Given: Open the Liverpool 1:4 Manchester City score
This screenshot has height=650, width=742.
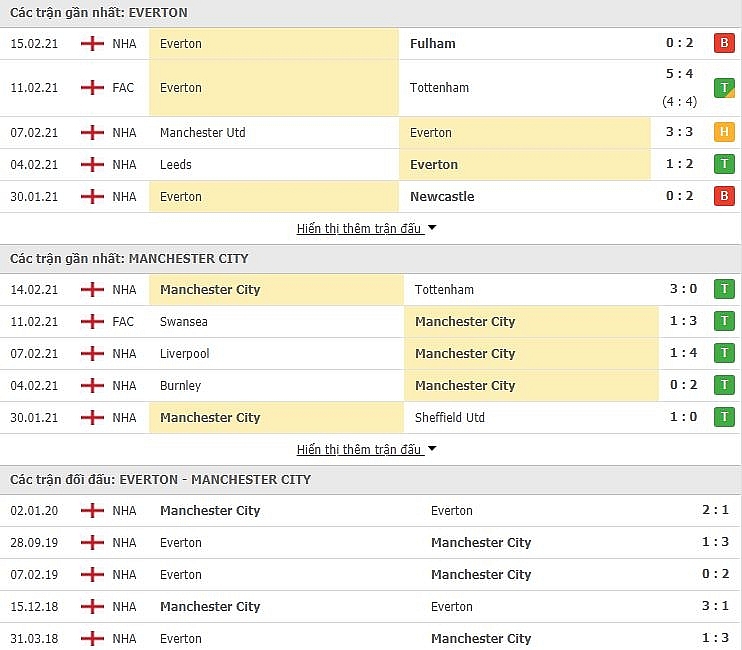Looking at the screenshot, I should tap(683, 354).
